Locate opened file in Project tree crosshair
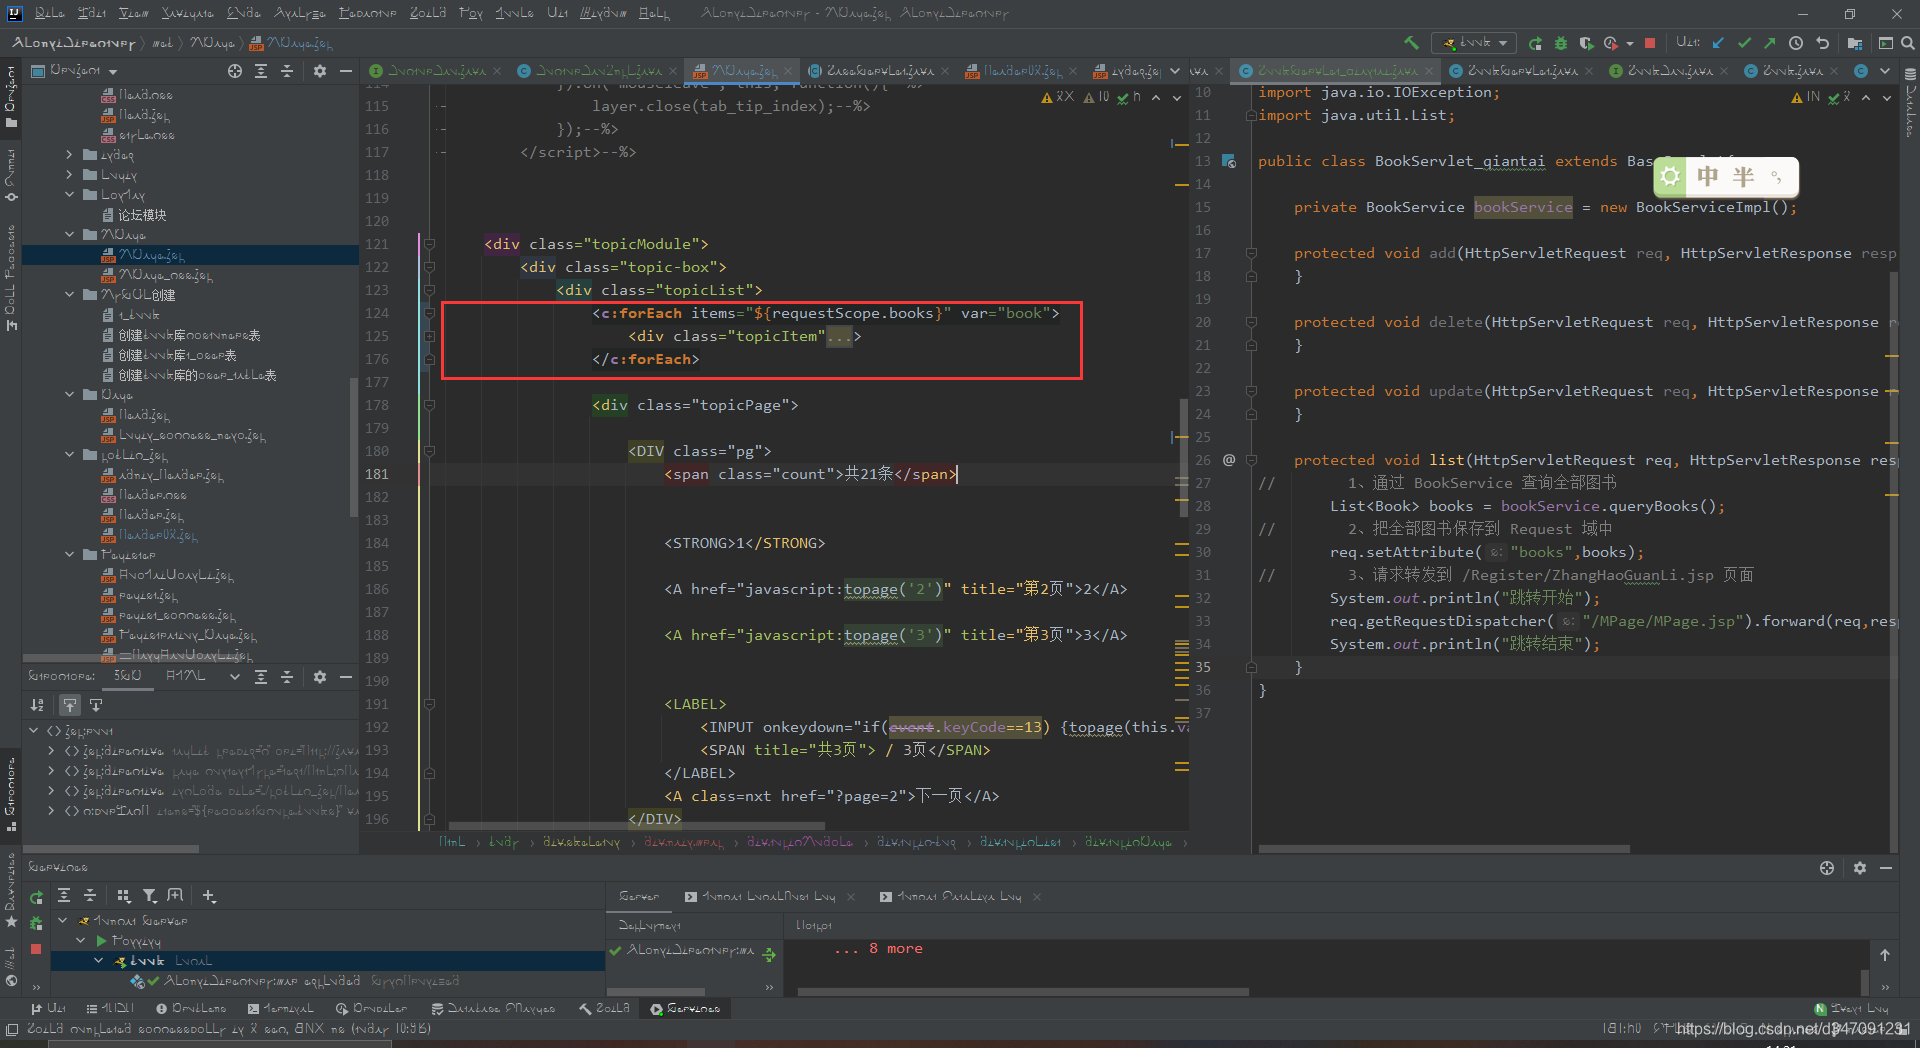Screen dimensions: 1920x1048 [235, 71]
